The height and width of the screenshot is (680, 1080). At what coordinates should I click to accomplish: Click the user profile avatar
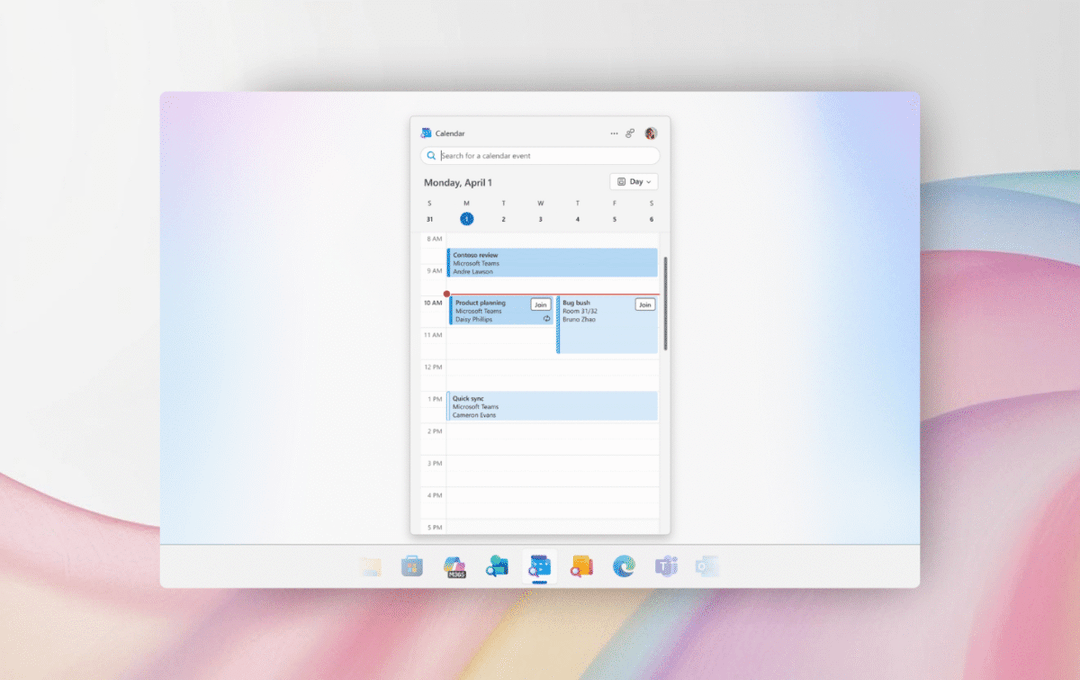click(x=650, y=133)
